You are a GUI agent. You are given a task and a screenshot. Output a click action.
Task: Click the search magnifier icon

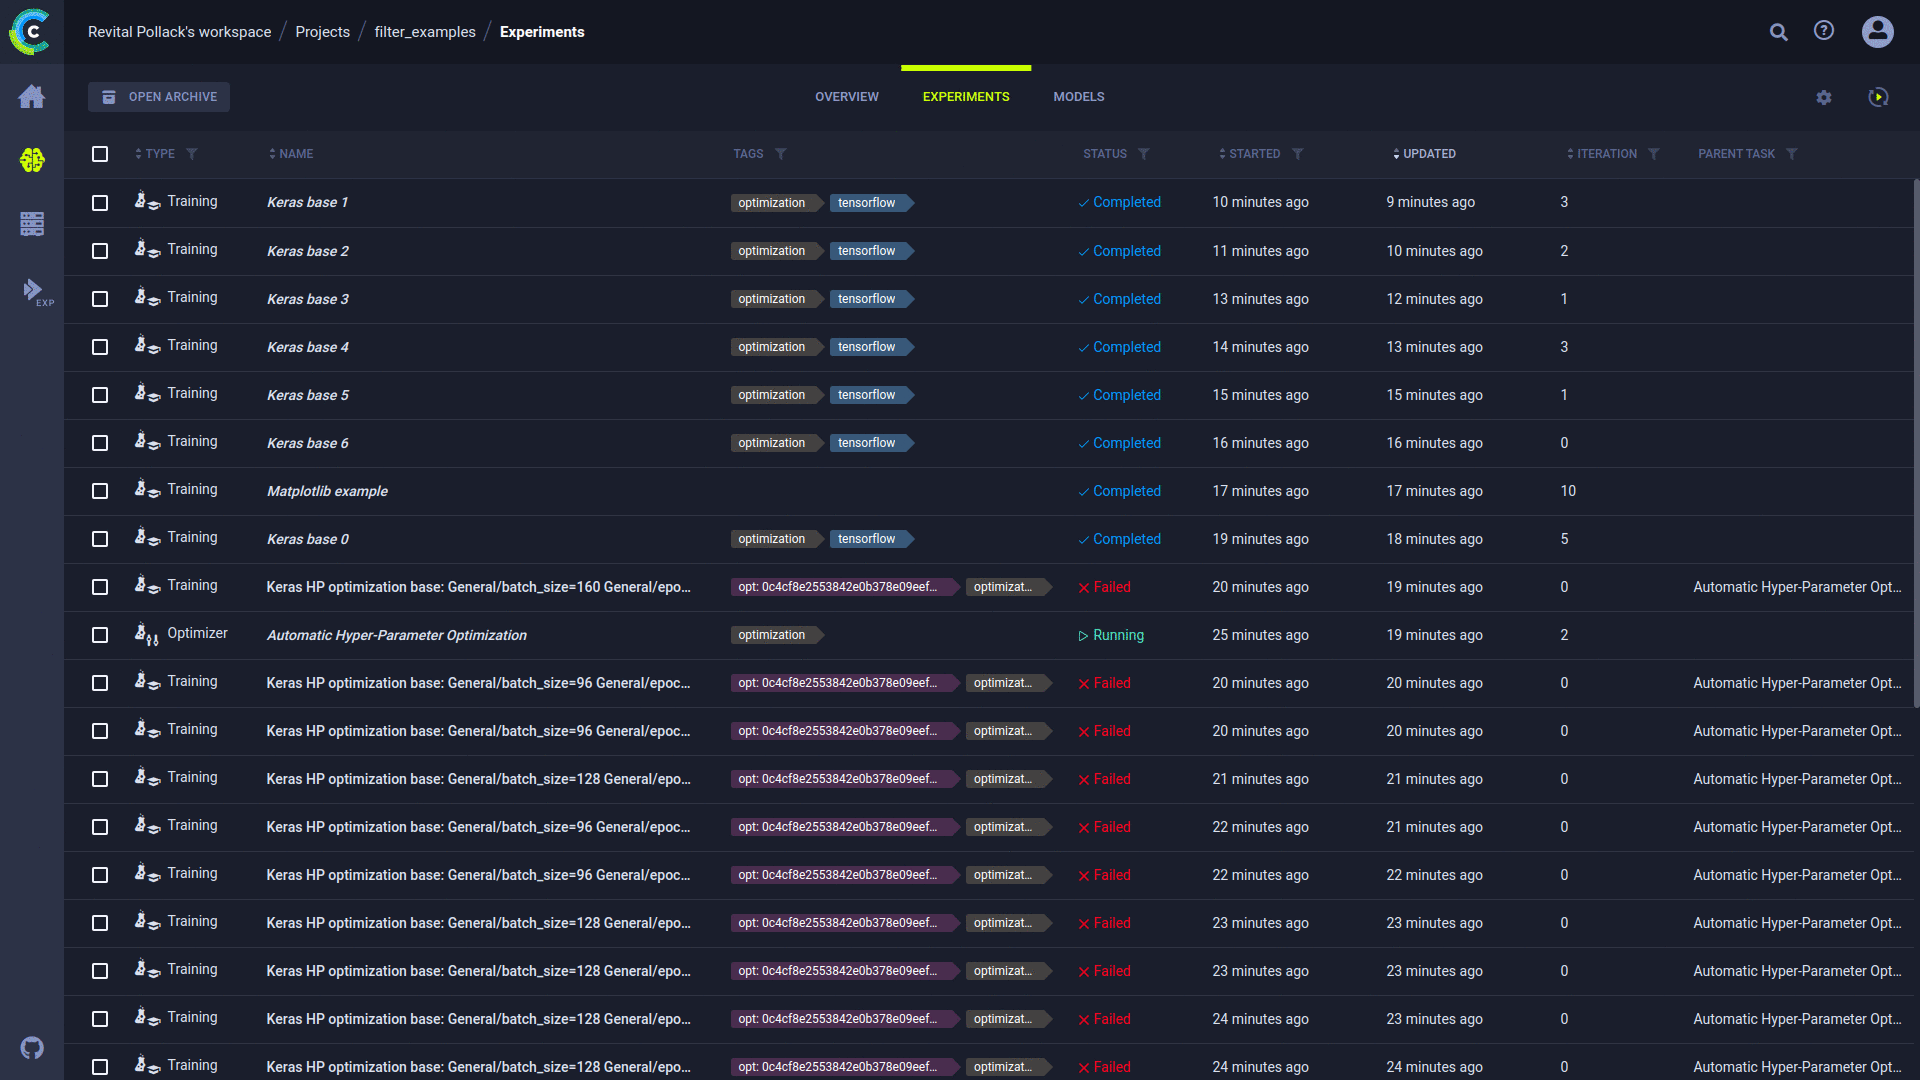[1779, 32]
